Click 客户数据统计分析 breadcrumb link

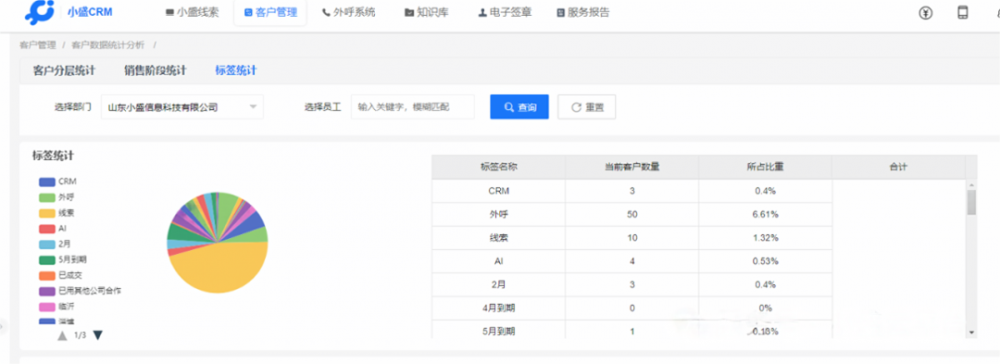(108, 45)
